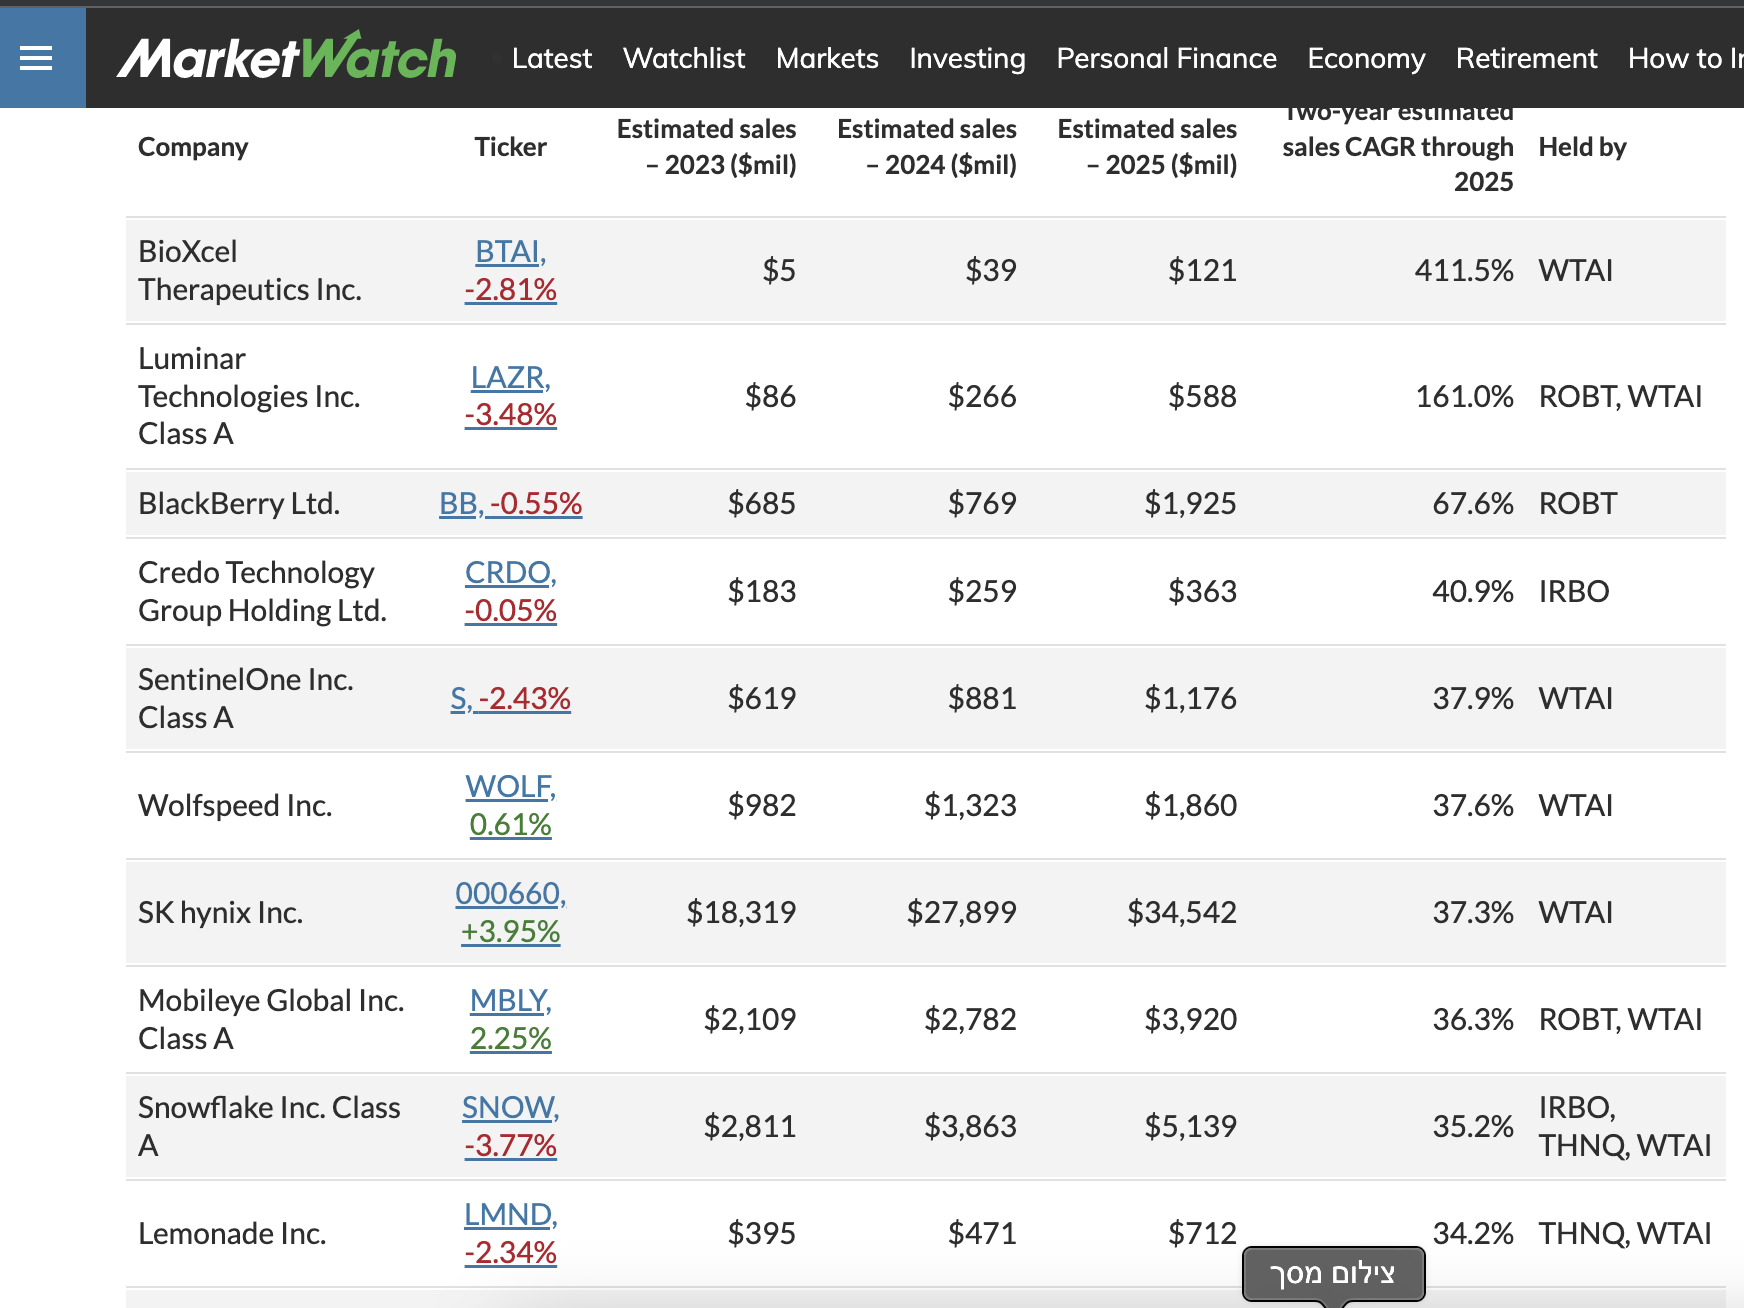Viewport: 1744px width, 1308px height.
Task: Select the Wolfspeed Inc. company name
Action: coord(235,805)
